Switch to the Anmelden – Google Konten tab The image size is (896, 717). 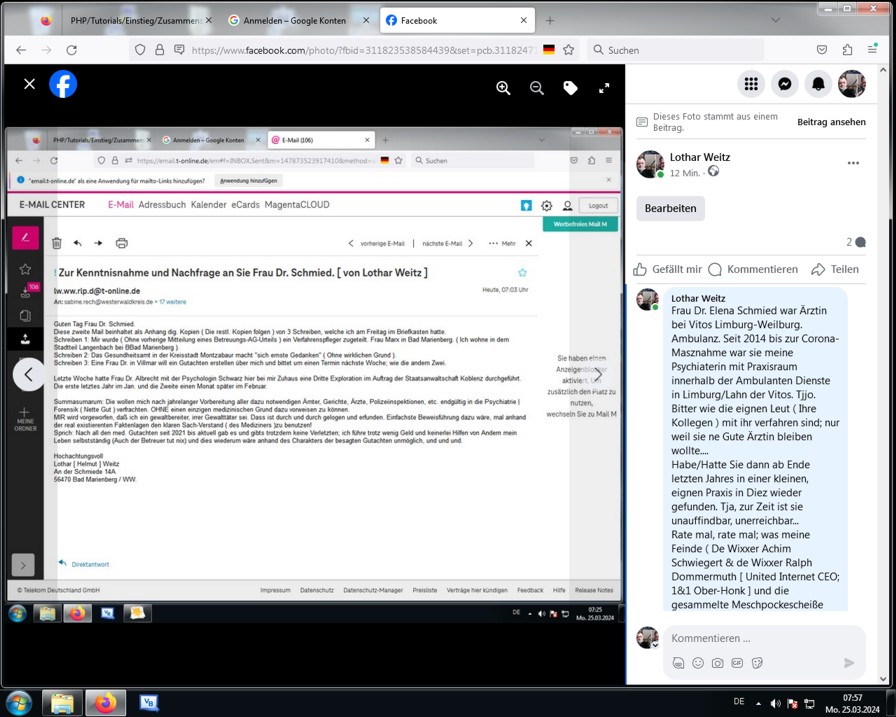289,20
